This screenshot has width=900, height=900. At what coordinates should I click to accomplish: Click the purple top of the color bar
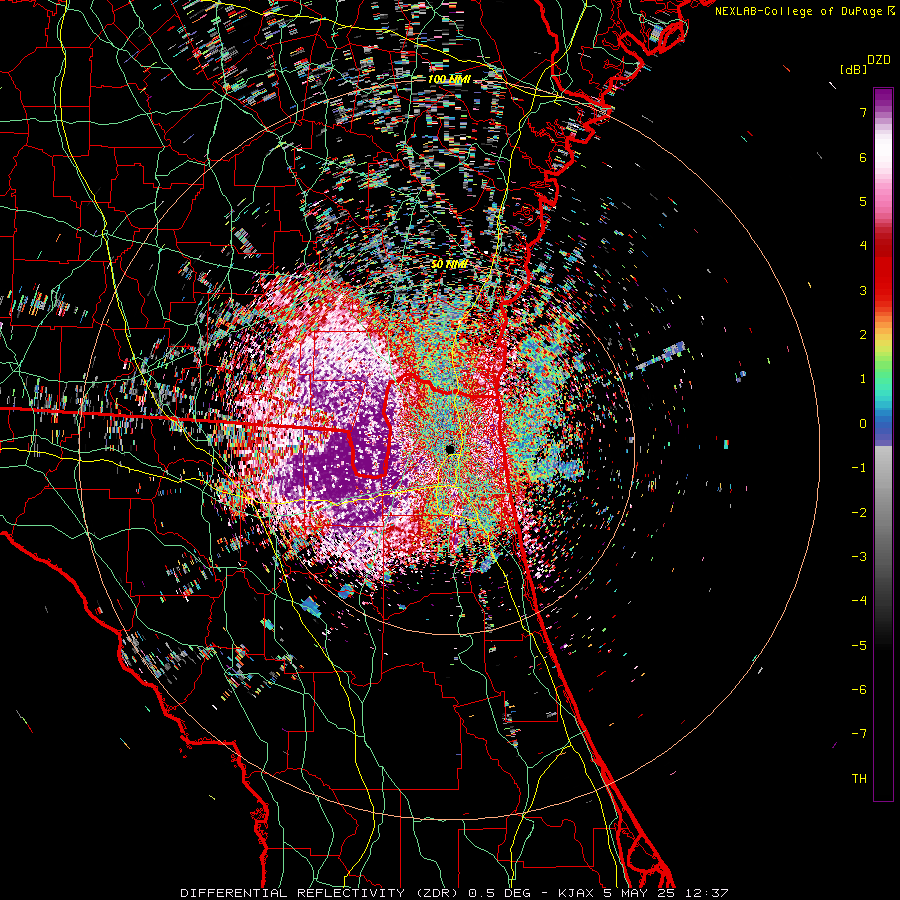click(883, 99)
